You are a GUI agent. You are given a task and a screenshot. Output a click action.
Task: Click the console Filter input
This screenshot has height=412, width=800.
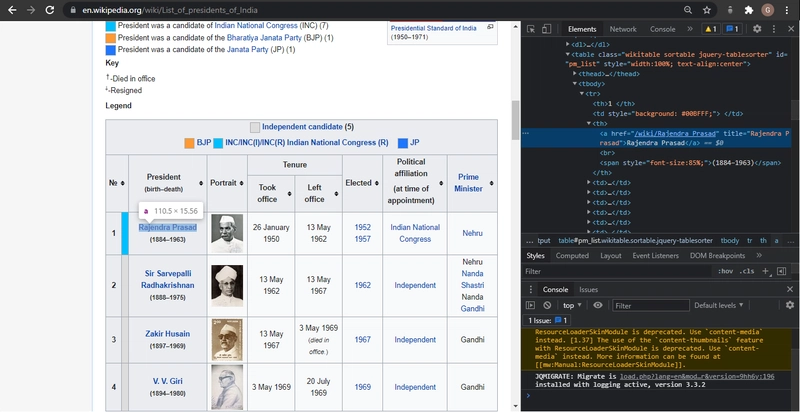point(651,305)
